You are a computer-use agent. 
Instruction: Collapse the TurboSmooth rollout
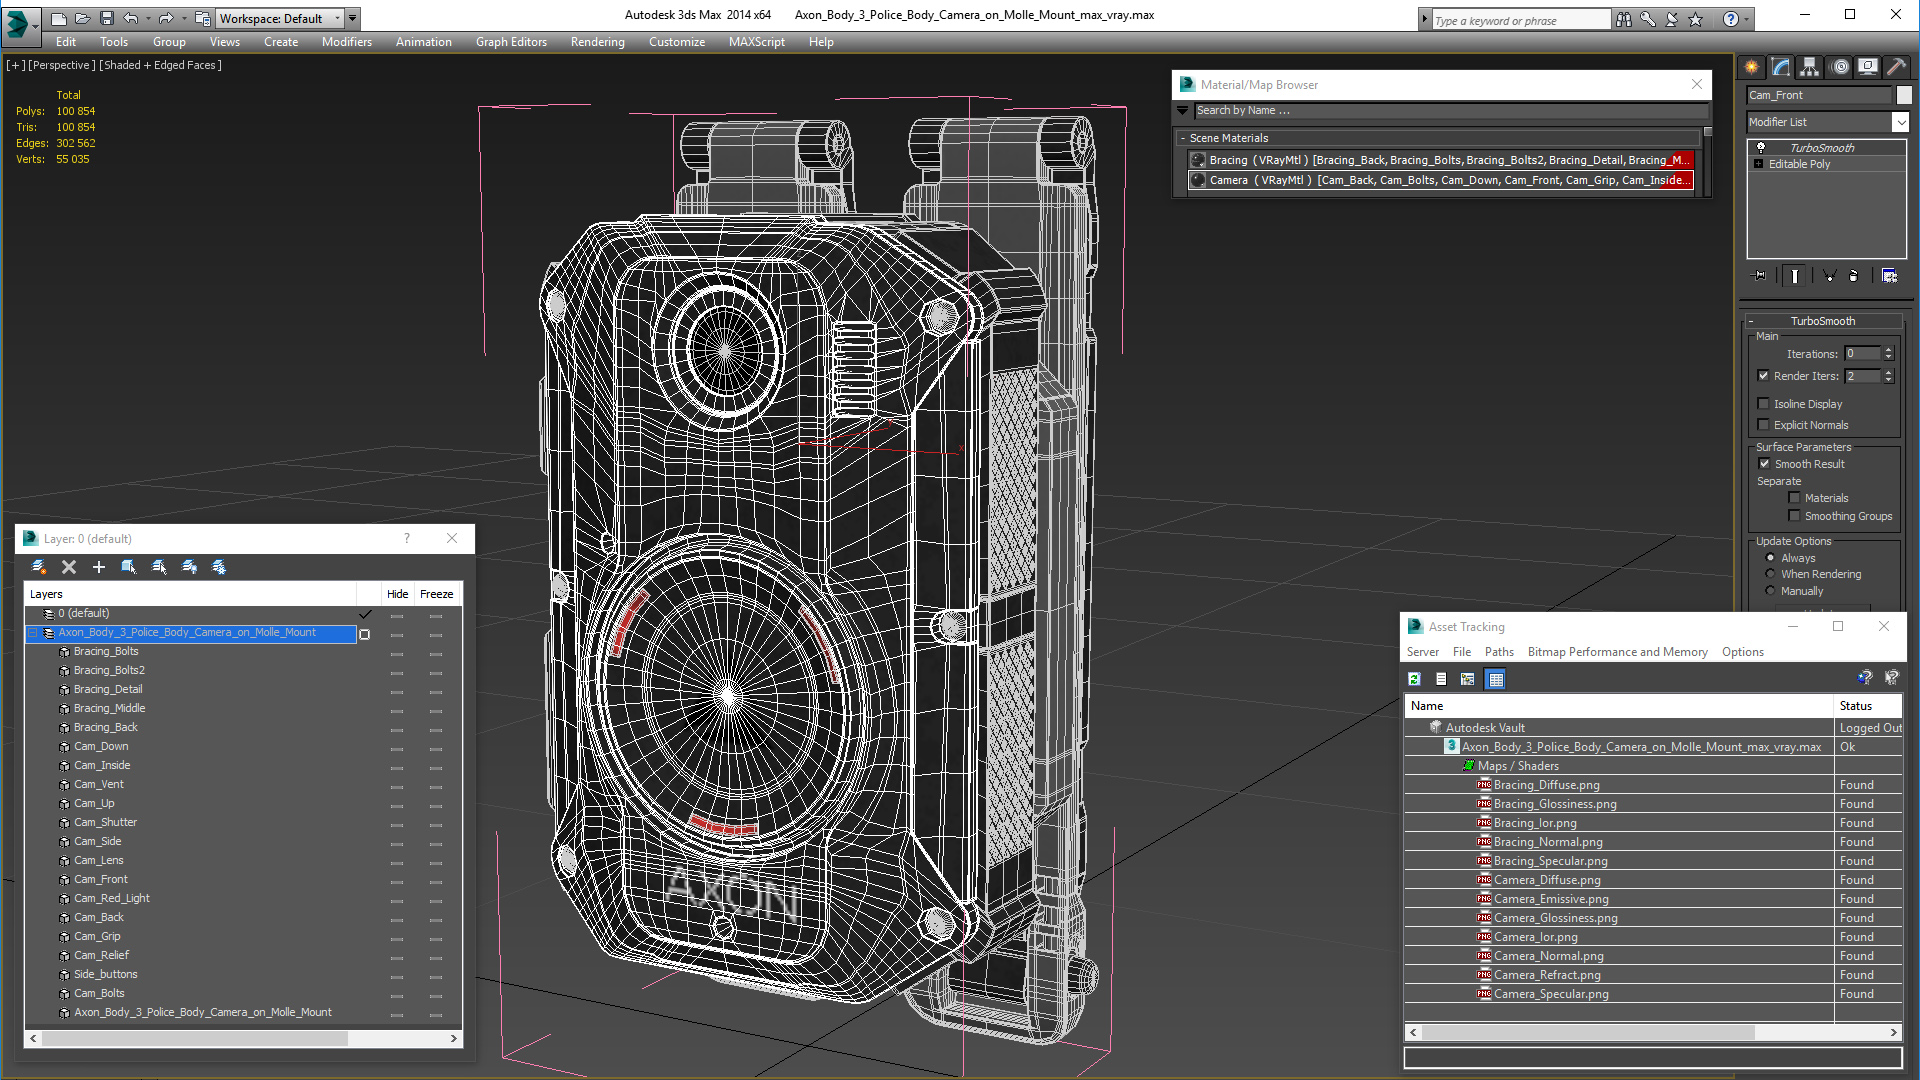[x=1751, y=321]
